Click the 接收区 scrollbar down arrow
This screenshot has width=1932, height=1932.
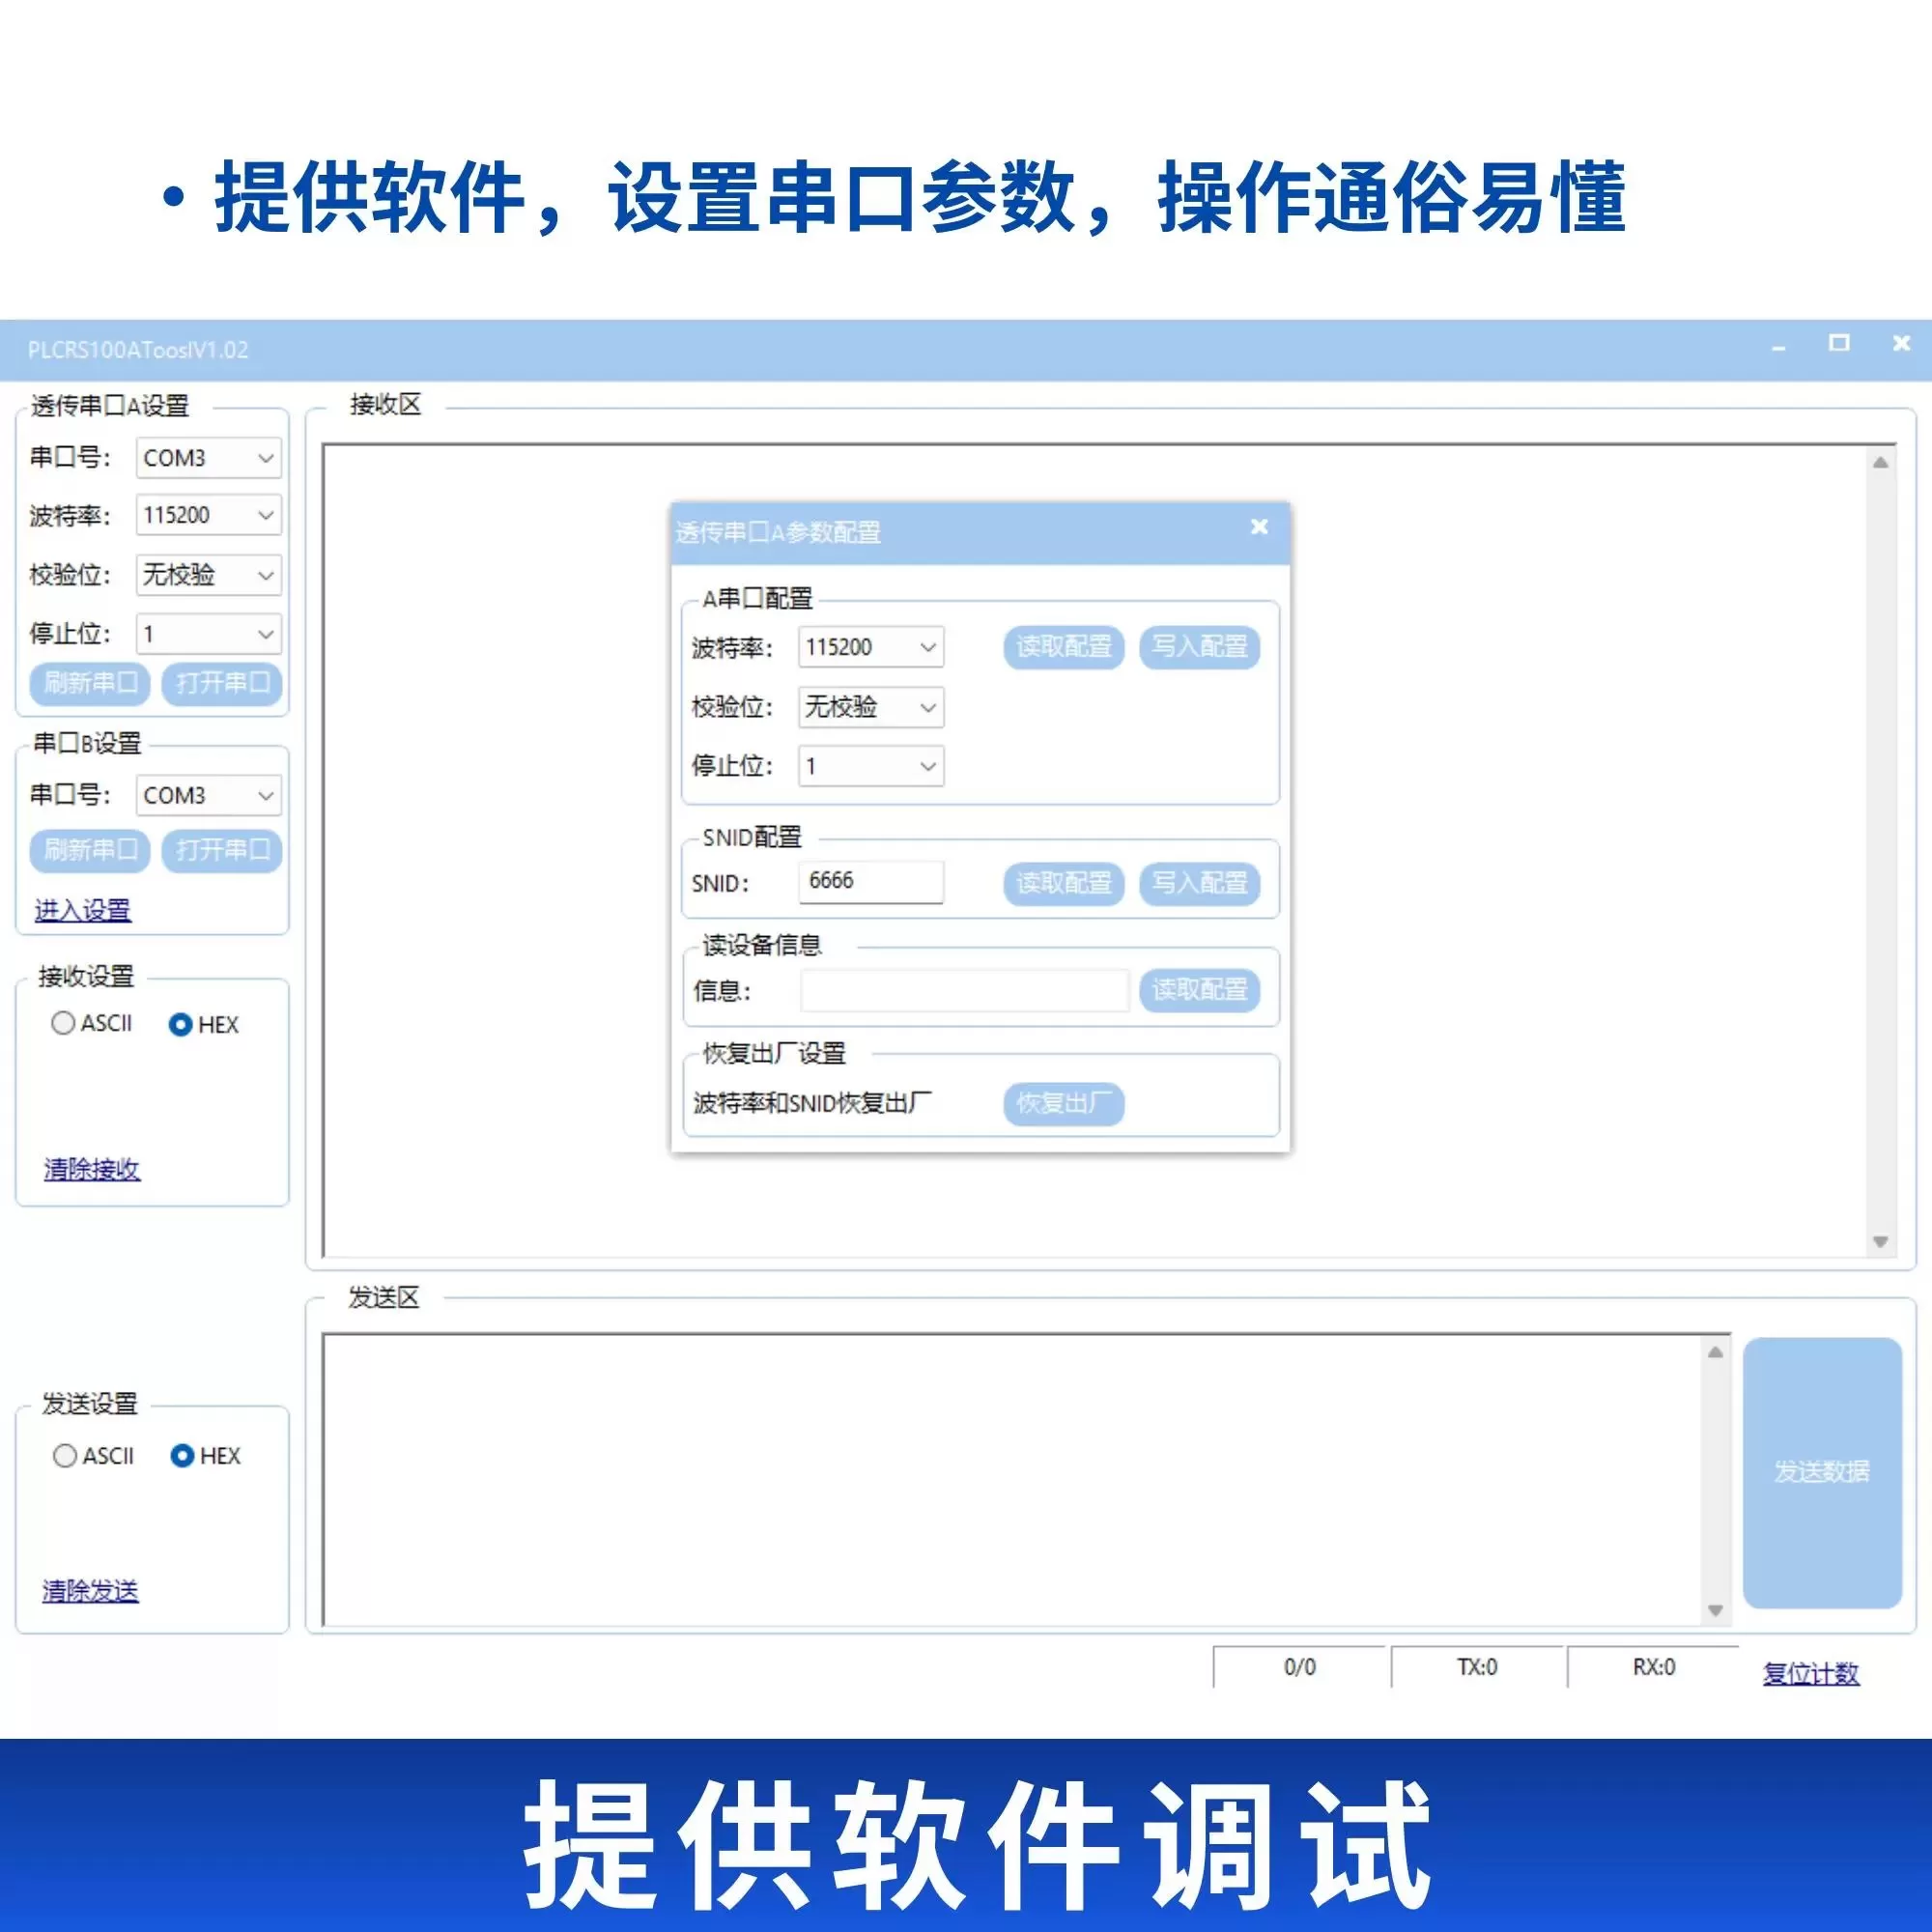coord(1881,1241)
